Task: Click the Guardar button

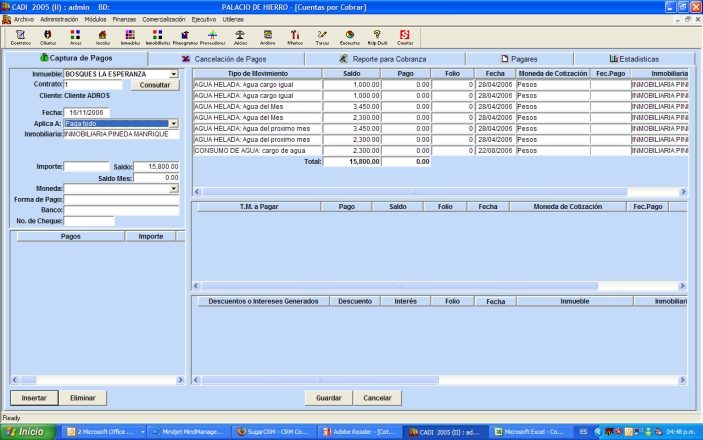Action: point(330,397)
